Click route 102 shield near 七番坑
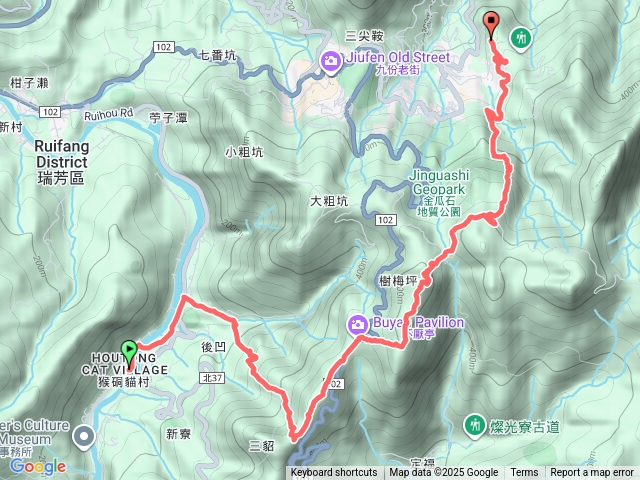 (x=164, y=47)
